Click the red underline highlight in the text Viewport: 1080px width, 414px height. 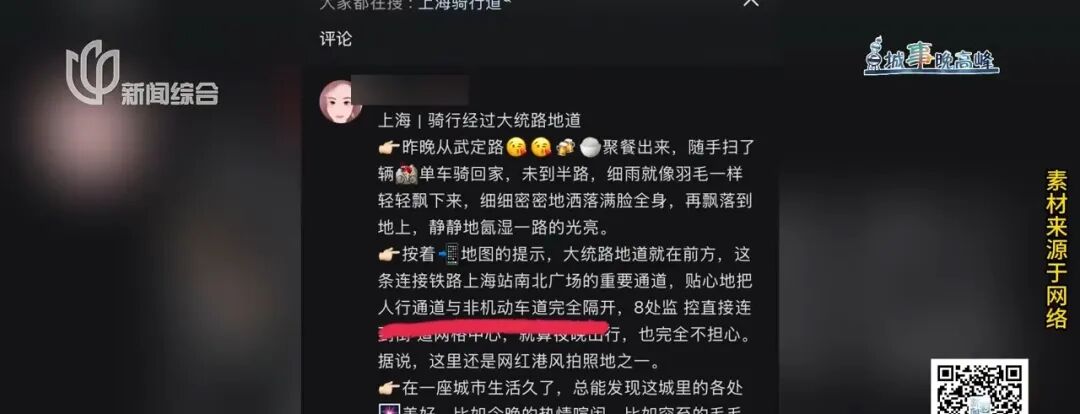(x=494, y=326)
